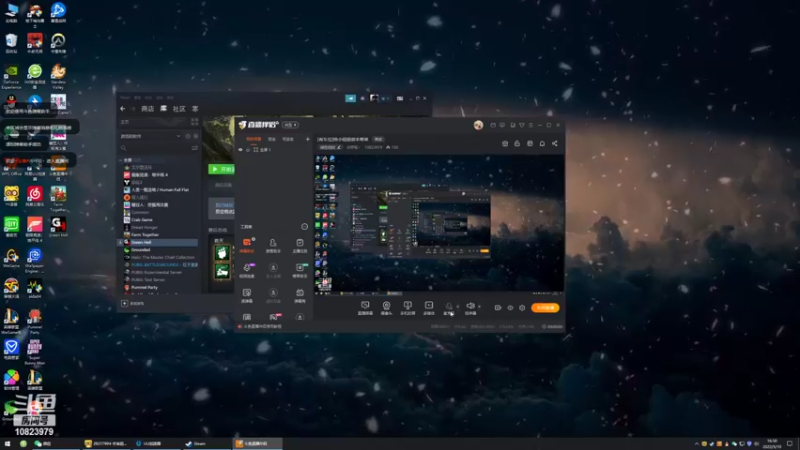Click the notification bell icon in Douyu header
This screenshot has width=800, height=450.
click(x=542, y=144)
